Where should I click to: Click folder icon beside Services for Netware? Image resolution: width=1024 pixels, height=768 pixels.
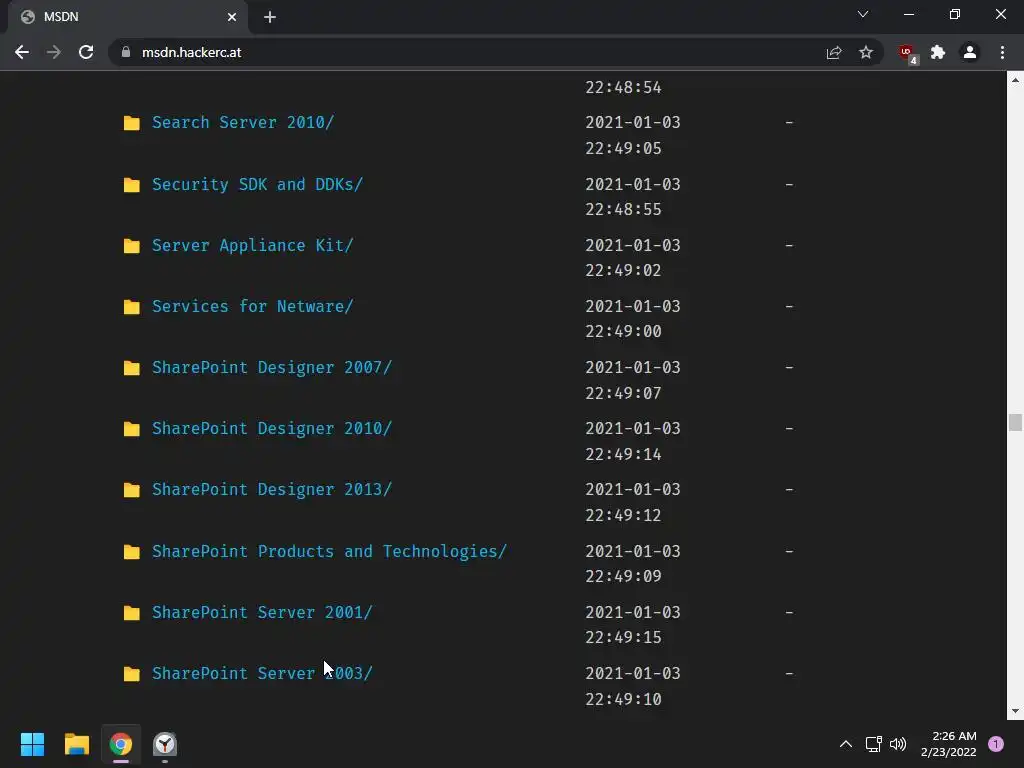point(132,307)
